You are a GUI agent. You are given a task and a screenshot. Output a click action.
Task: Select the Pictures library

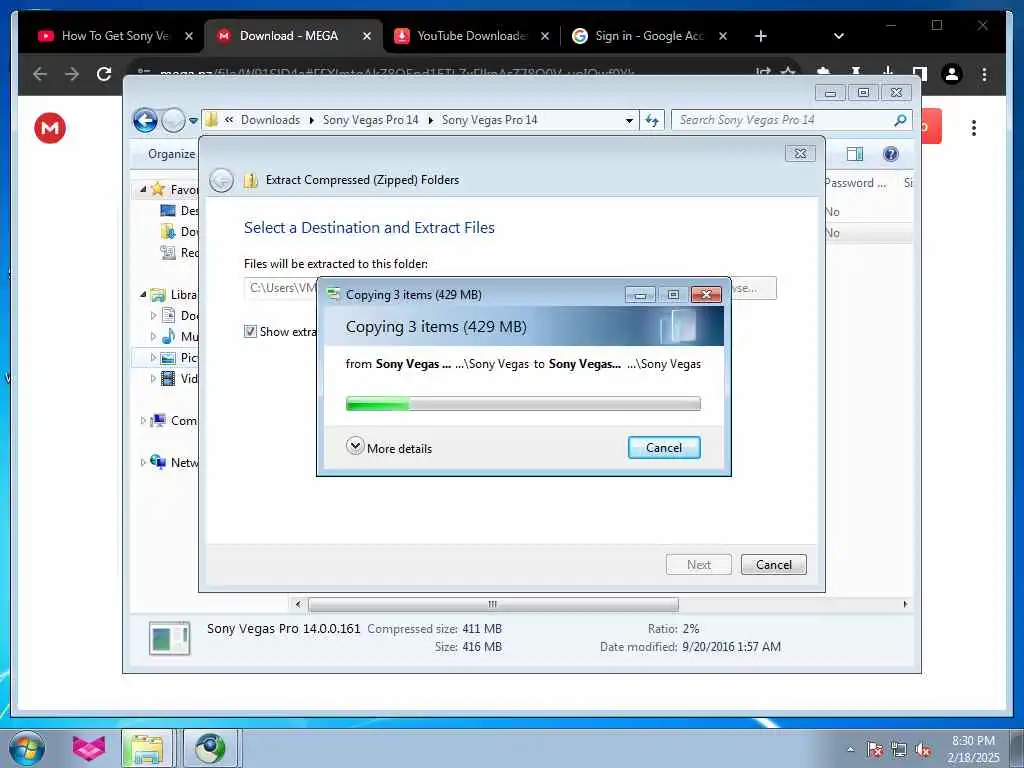179,357
